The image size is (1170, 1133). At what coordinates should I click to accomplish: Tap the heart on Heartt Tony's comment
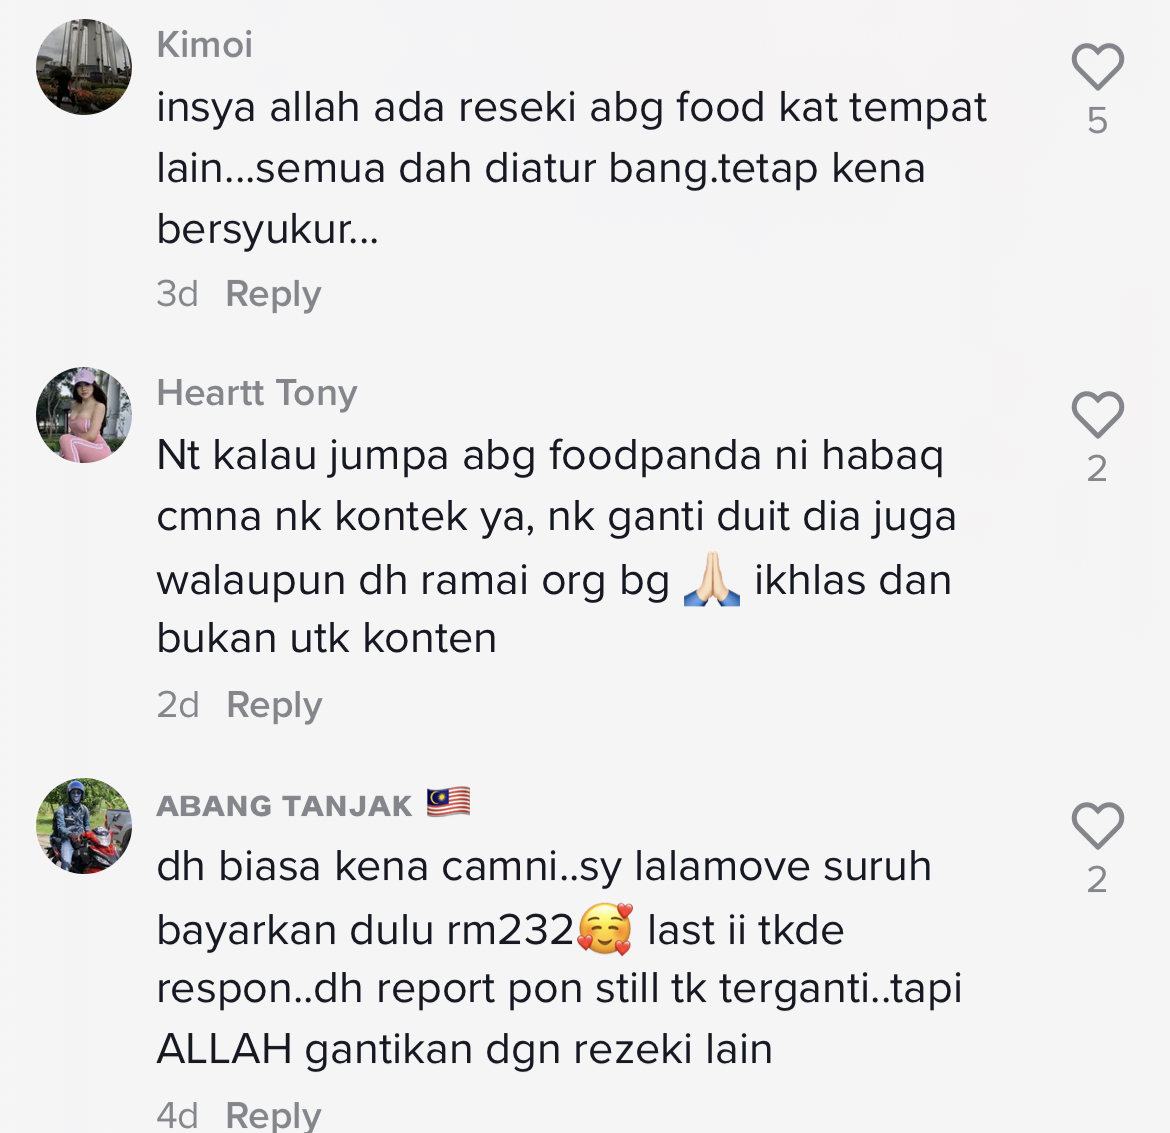(x=1098, y=414)
